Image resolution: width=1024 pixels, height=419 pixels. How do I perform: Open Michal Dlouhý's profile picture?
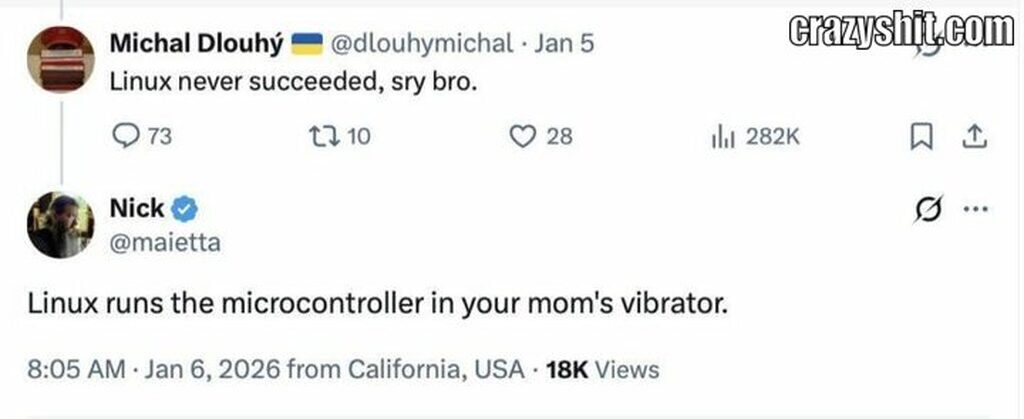point(60,59)
